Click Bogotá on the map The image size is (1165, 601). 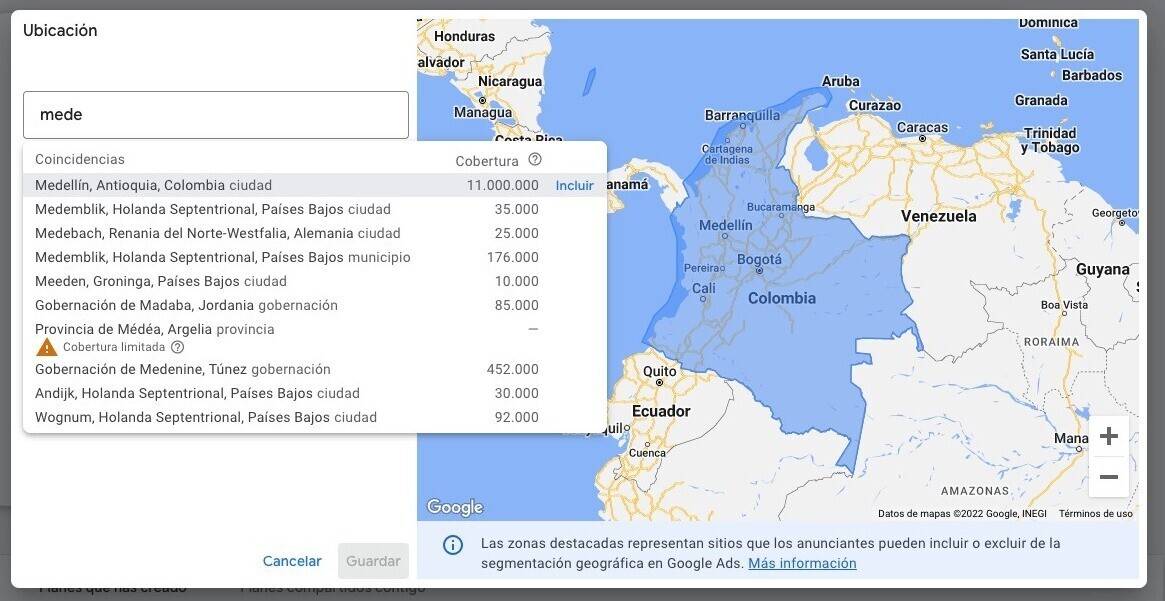tap(759, 260)
